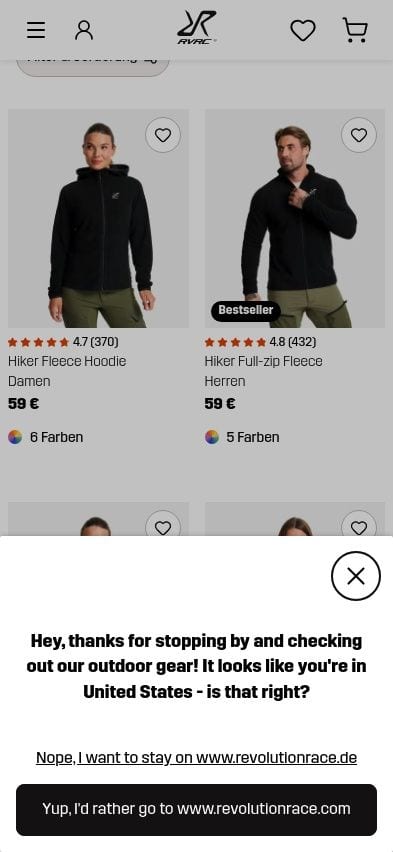Viewport: 393px width, 852px height.
Task: Go to home via RVRC logo
Action: 197,28
